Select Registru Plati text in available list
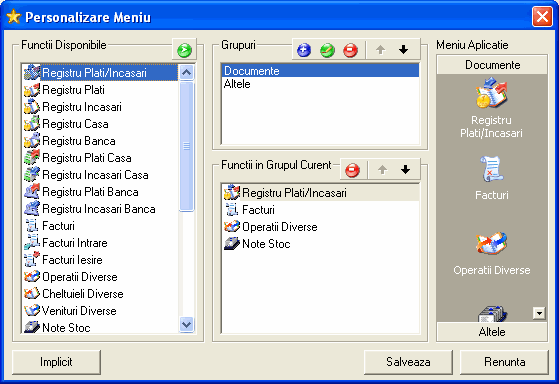The height and width of the screenshot is (384, 559). tap(73, 90)
